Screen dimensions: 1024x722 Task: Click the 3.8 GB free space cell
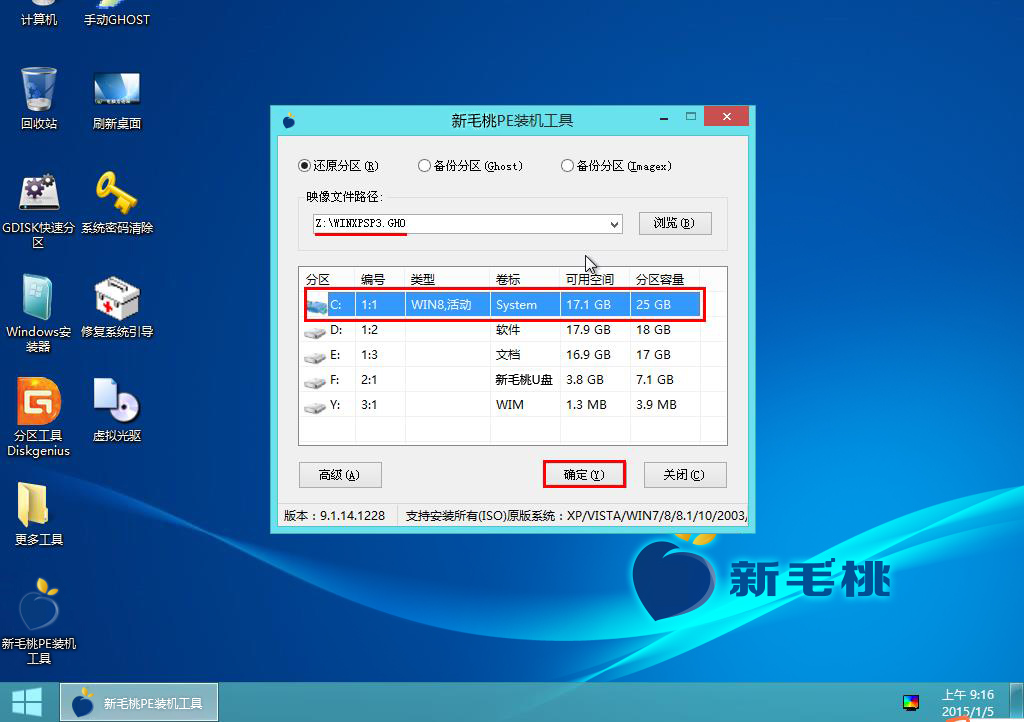(x=584, y=379)
